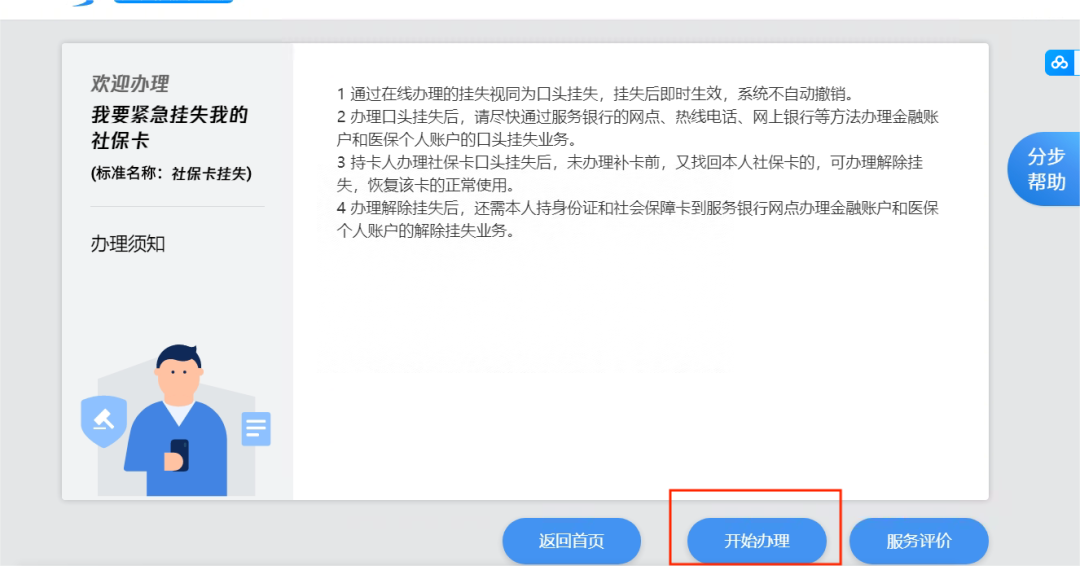
Task: Click the illustrated man holding a phone
Action: 178,420
